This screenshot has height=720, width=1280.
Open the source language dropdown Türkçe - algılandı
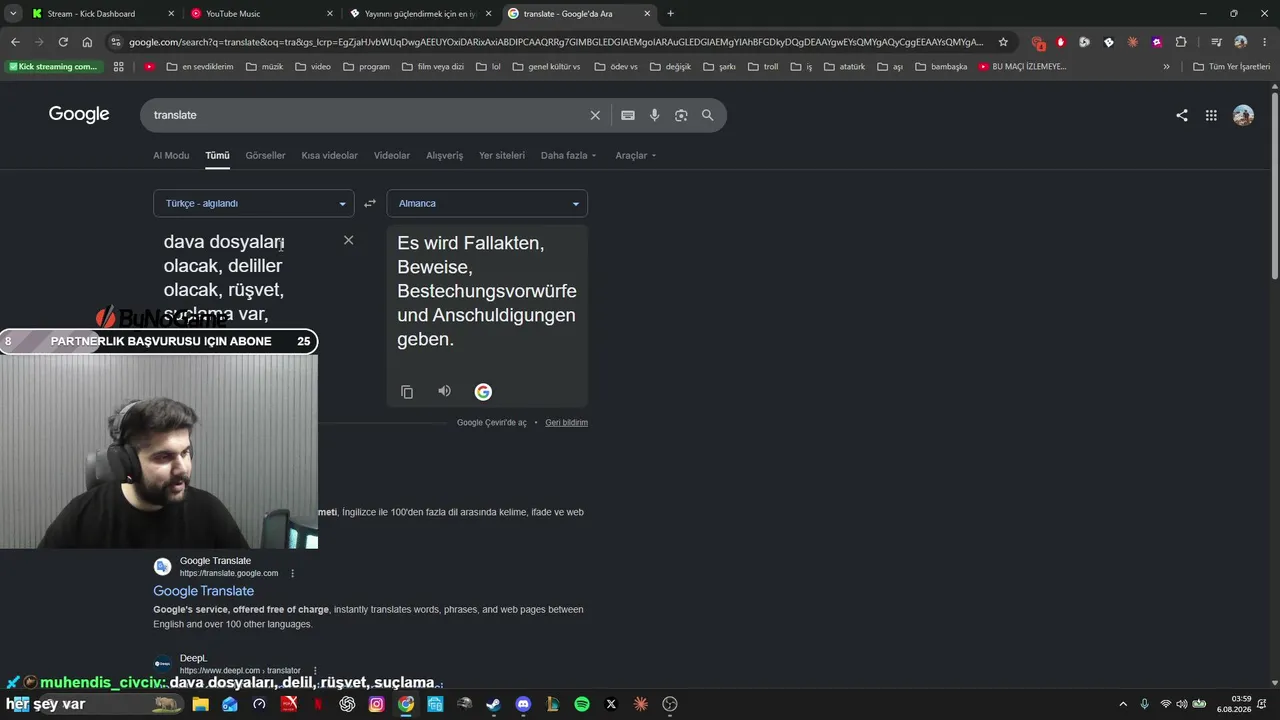[x=254, y=203]
